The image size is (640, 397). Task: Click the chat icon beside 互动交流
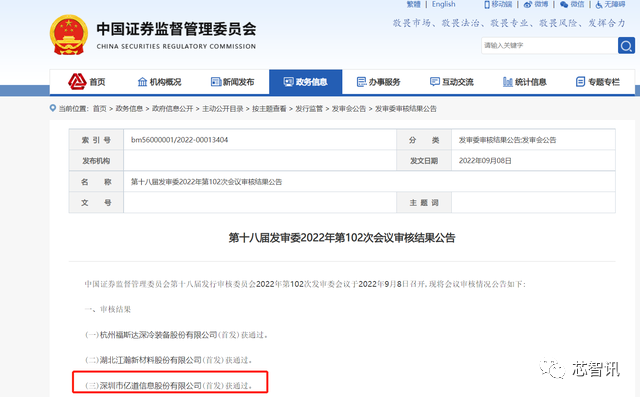pyautogui.click(x=435, y=82)
